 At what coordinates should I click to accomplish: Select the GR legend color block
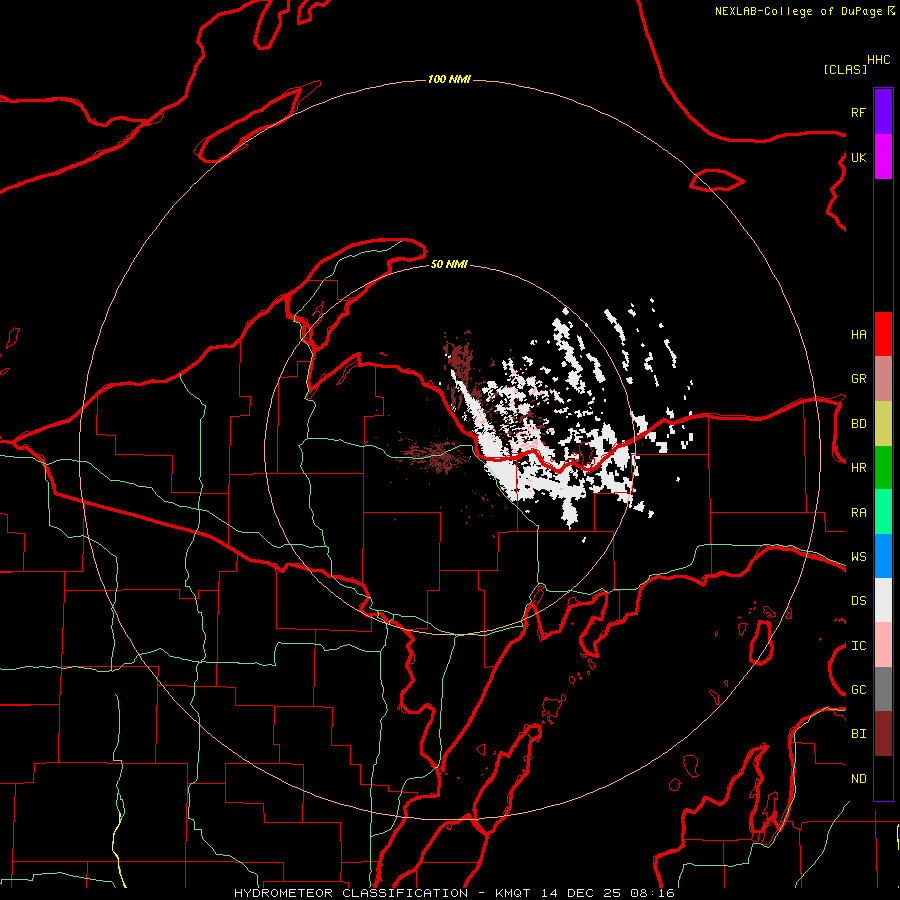[883, 378]
